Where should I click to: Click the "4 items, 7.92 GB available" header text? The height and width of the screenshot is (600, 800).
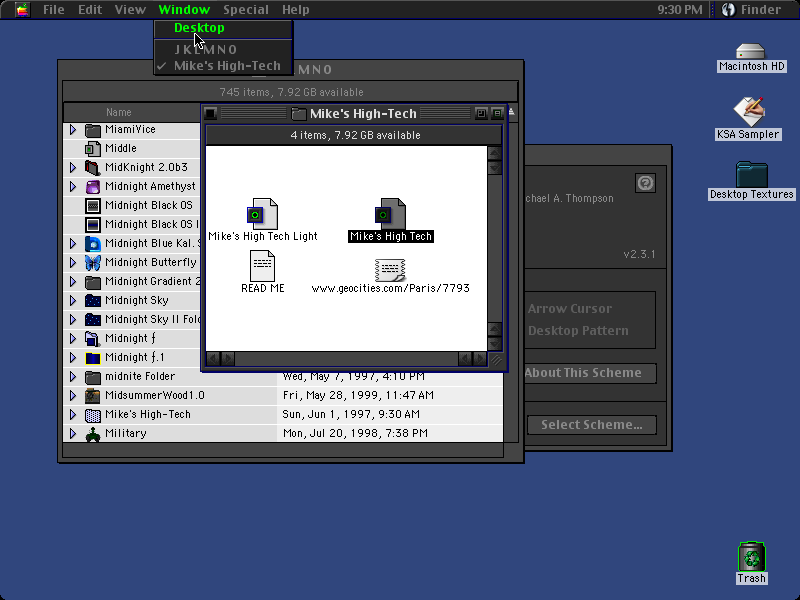pos(356,135)
